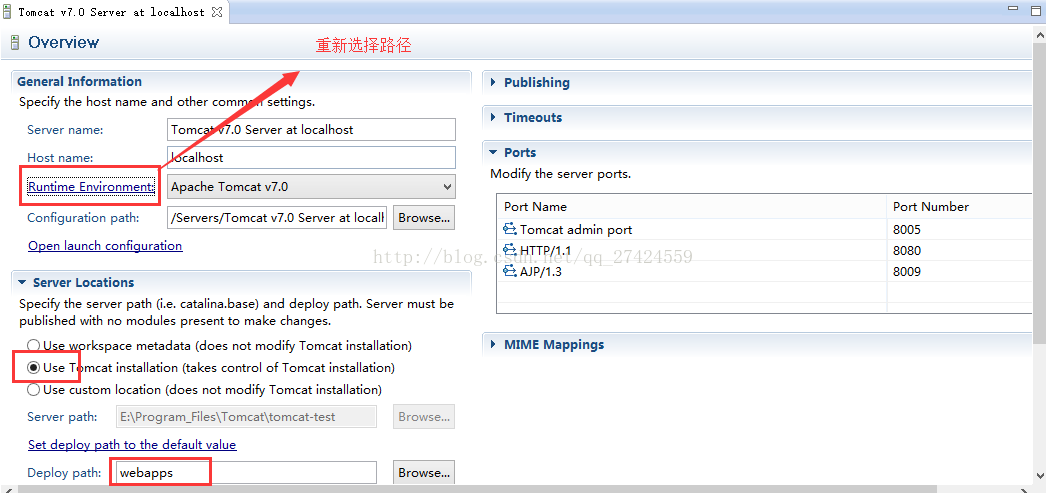
Task: Click the Configuration path text field
Action: (277, 217)
